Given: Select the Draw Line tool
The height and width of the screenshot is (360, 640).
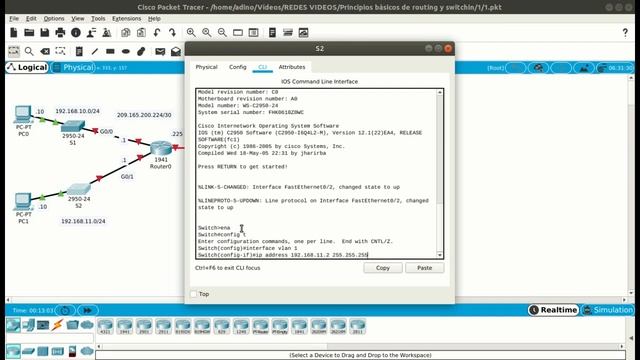Looking at the screenshot, I should 95,51.
